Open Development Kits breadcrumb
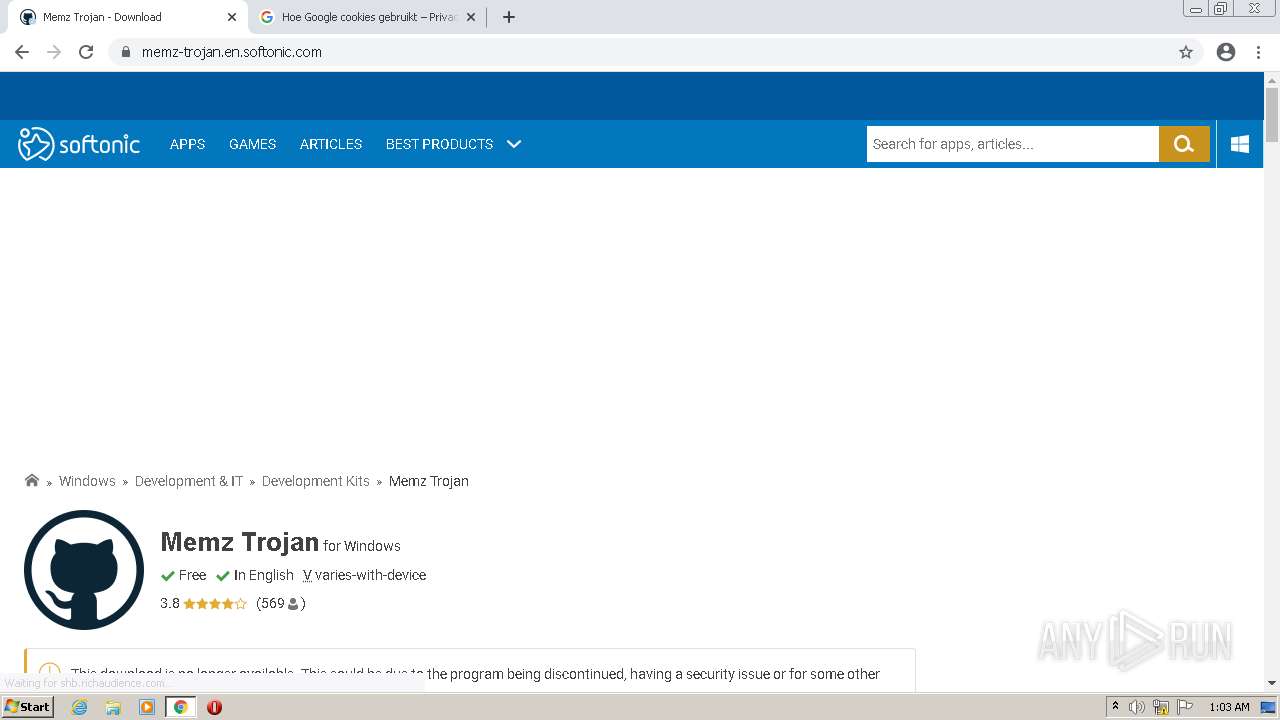 coord(316,481)
